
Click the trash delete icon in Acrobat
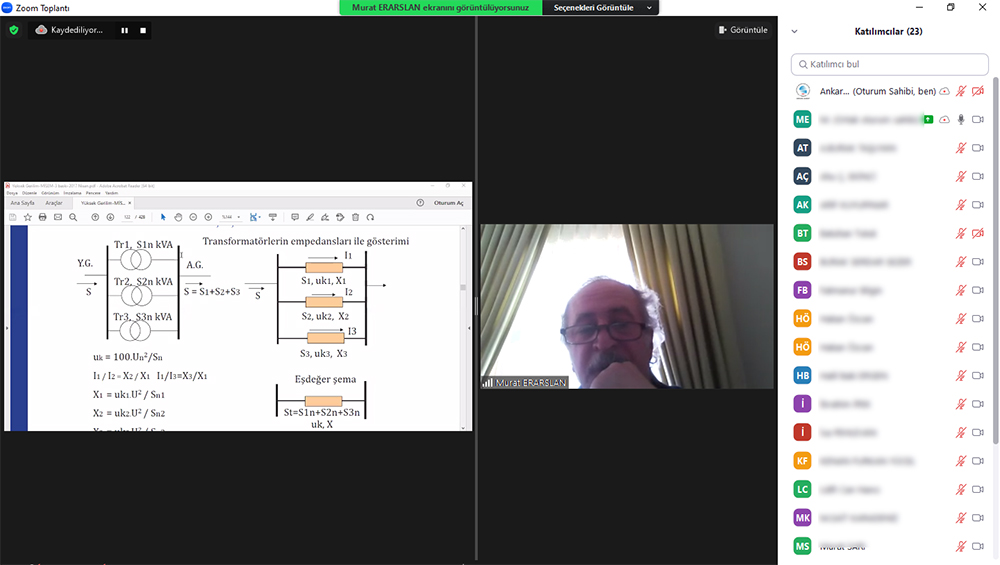click(x=356, y=217)
